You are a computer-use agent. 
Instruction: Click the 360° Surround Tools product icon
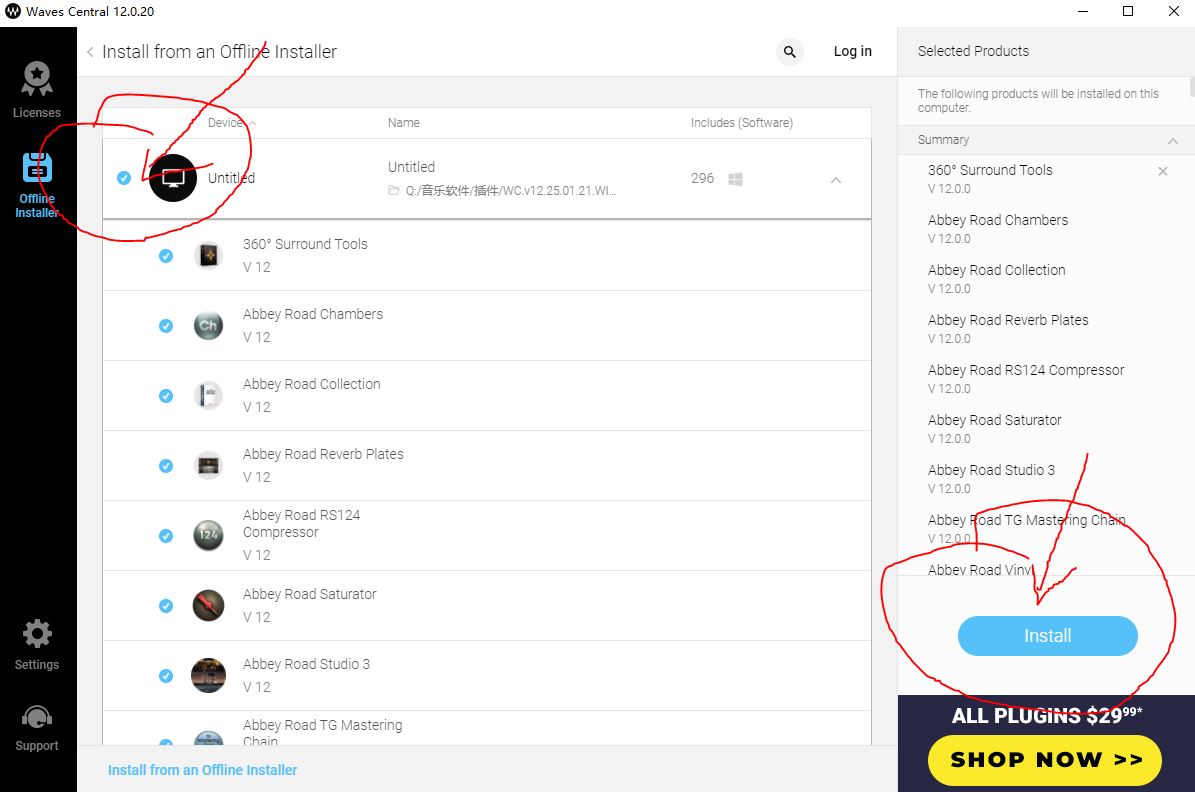[208, 256]
